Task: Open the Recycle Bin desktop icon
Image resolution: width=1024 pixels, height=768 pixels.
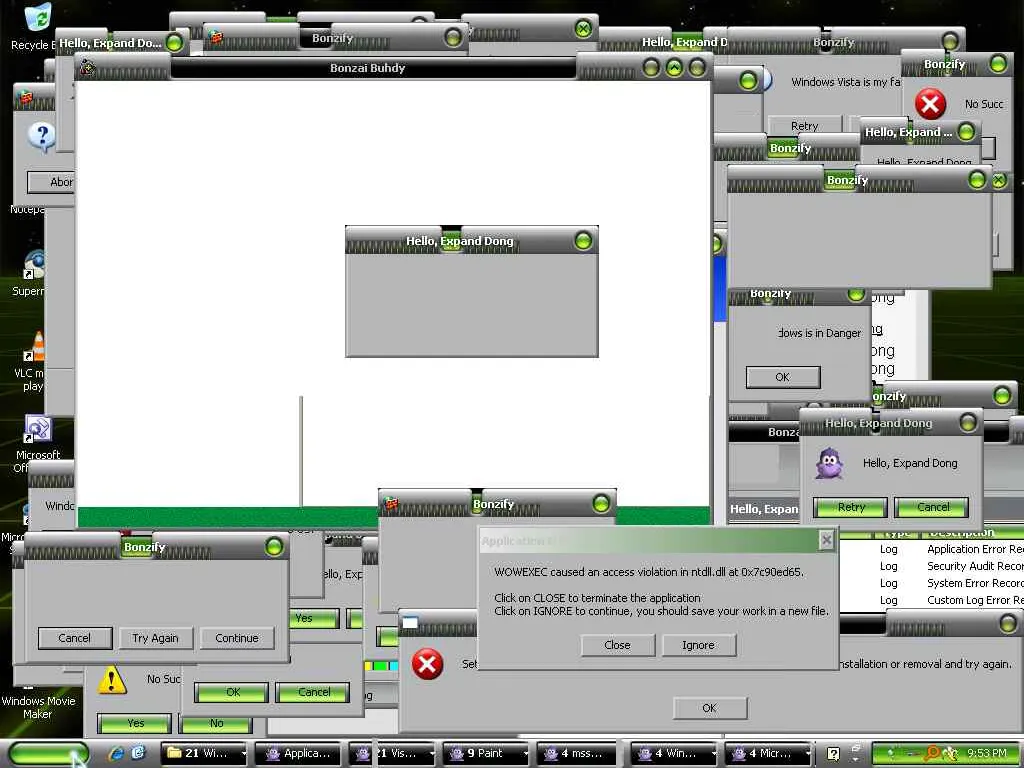Action: [36, 18]
